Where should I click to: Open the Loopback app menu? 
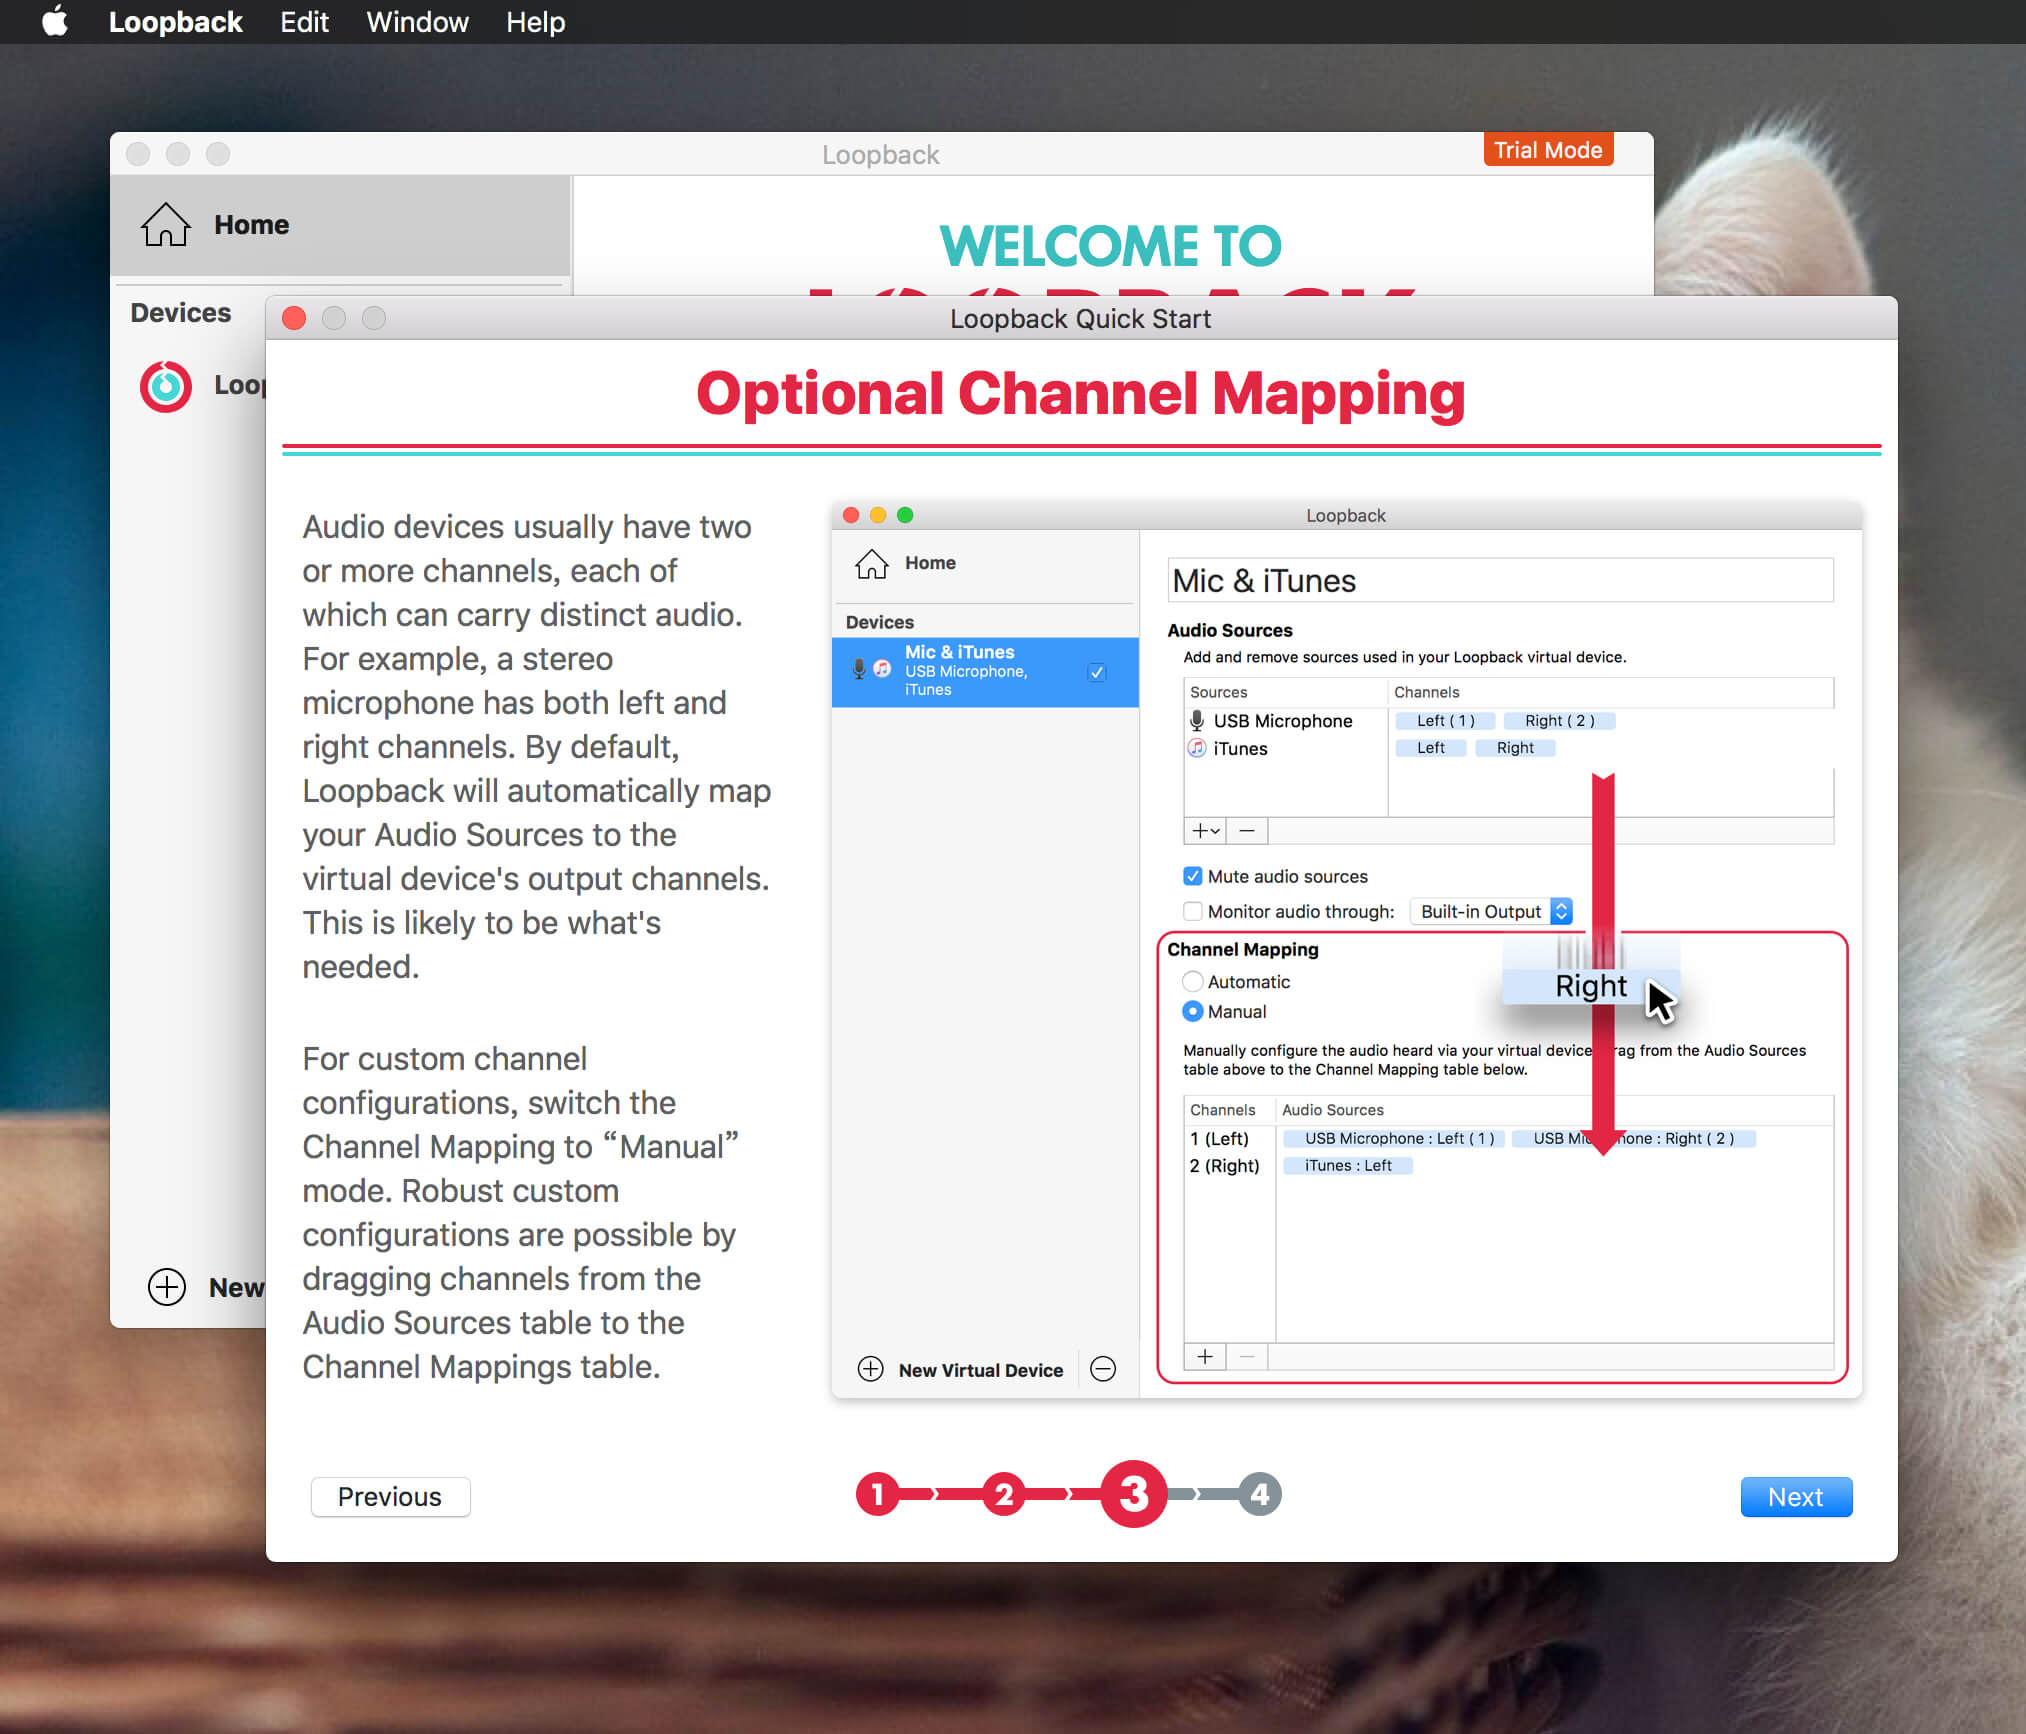pos(175,22)
